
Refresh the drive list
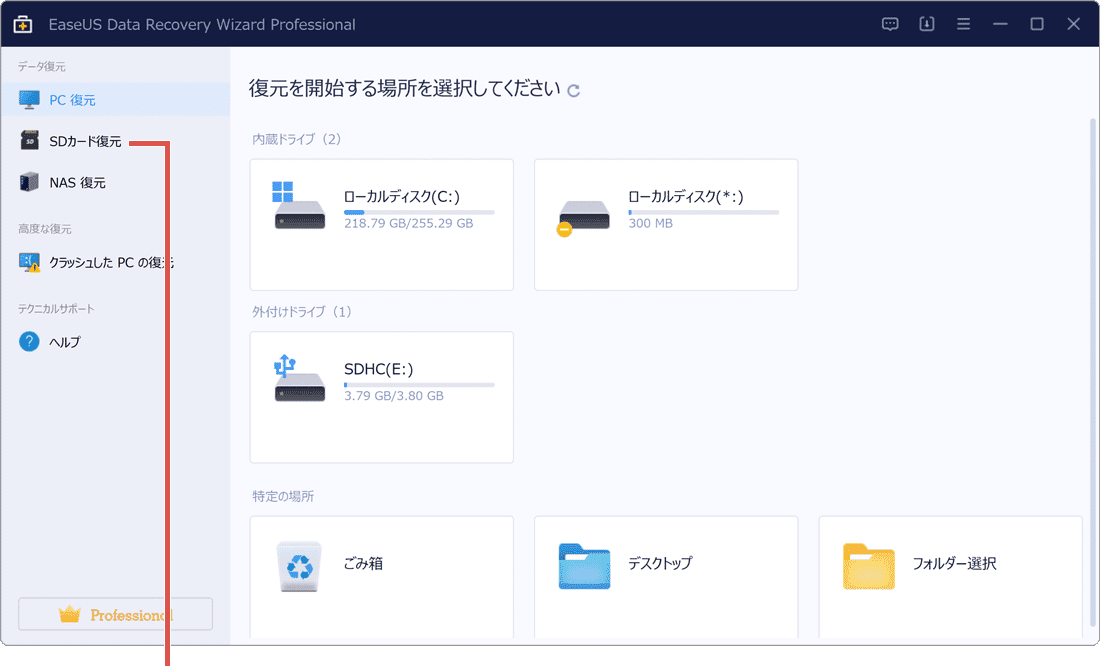click(573, 90)
